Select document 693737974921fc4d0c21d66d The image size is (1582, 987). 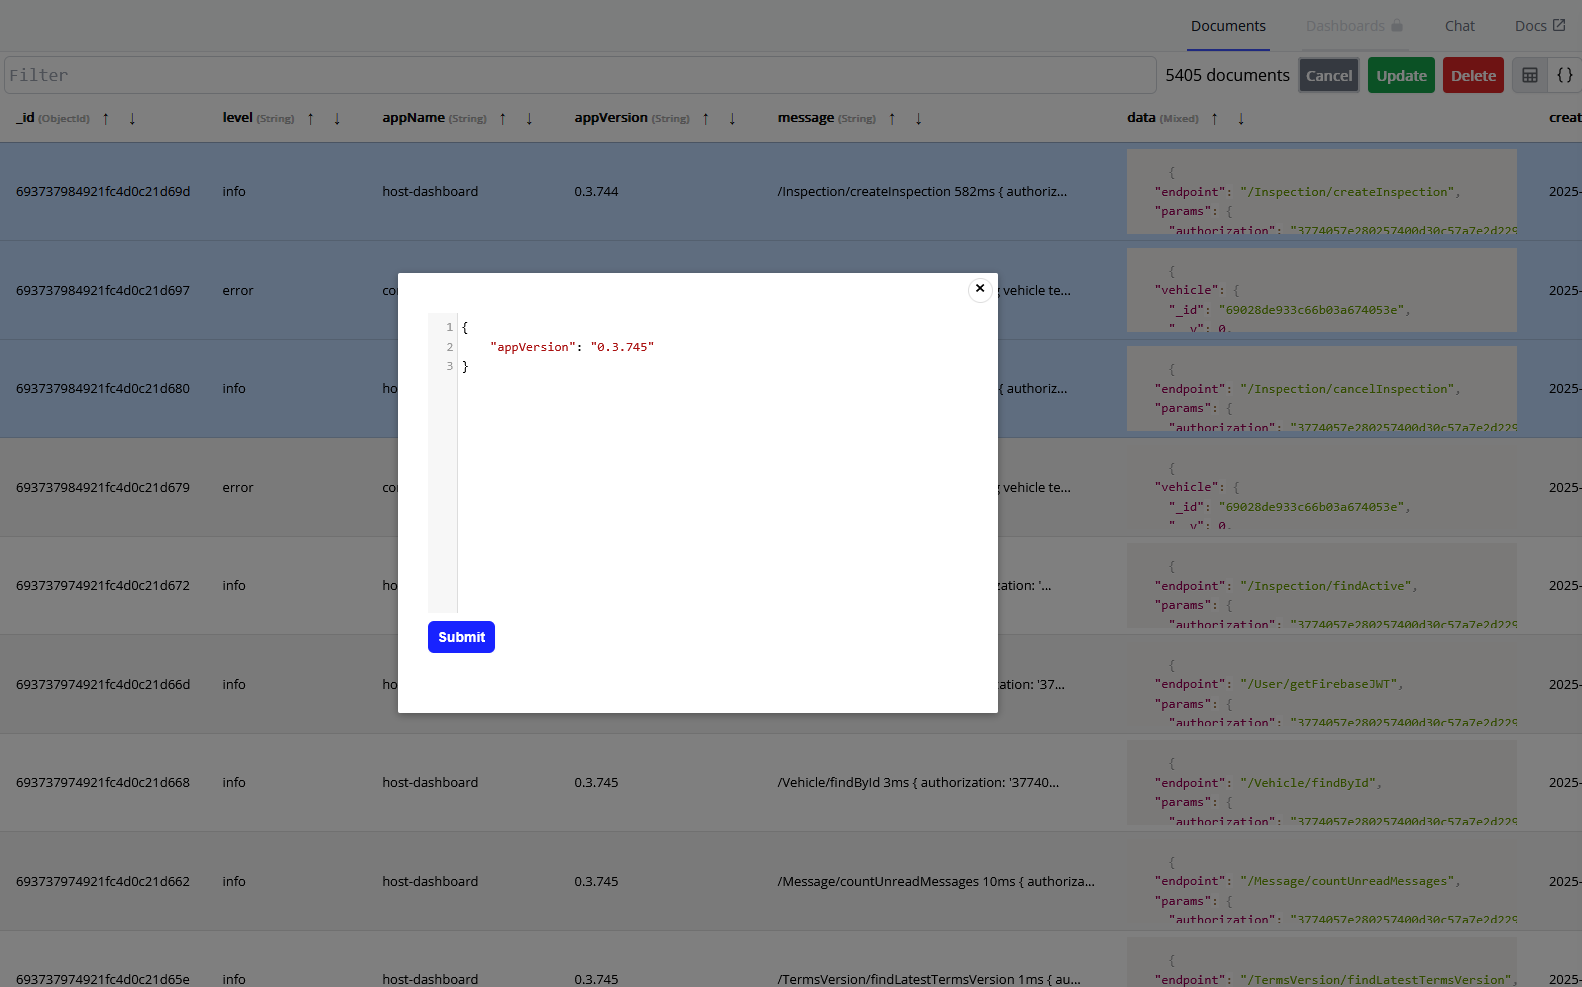pos(103,684)
